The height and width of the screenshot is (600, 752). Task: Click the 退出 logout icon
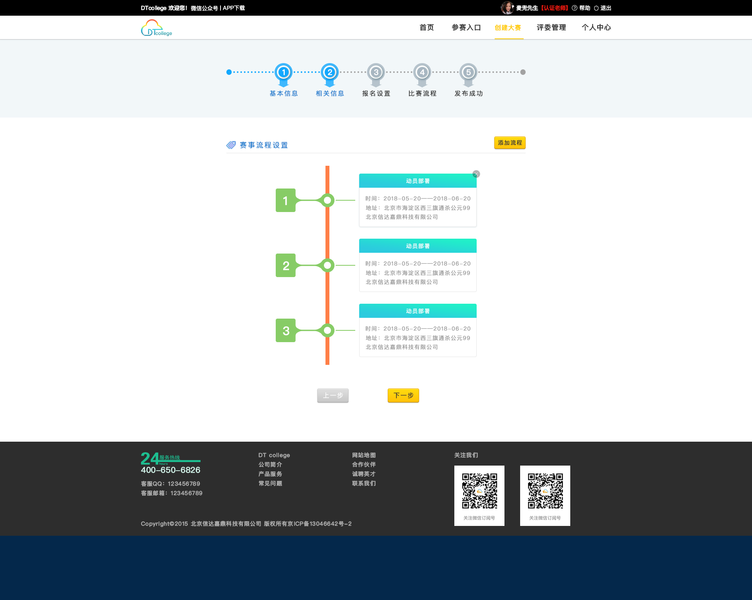pyautogui.click(x=597, y=8)
